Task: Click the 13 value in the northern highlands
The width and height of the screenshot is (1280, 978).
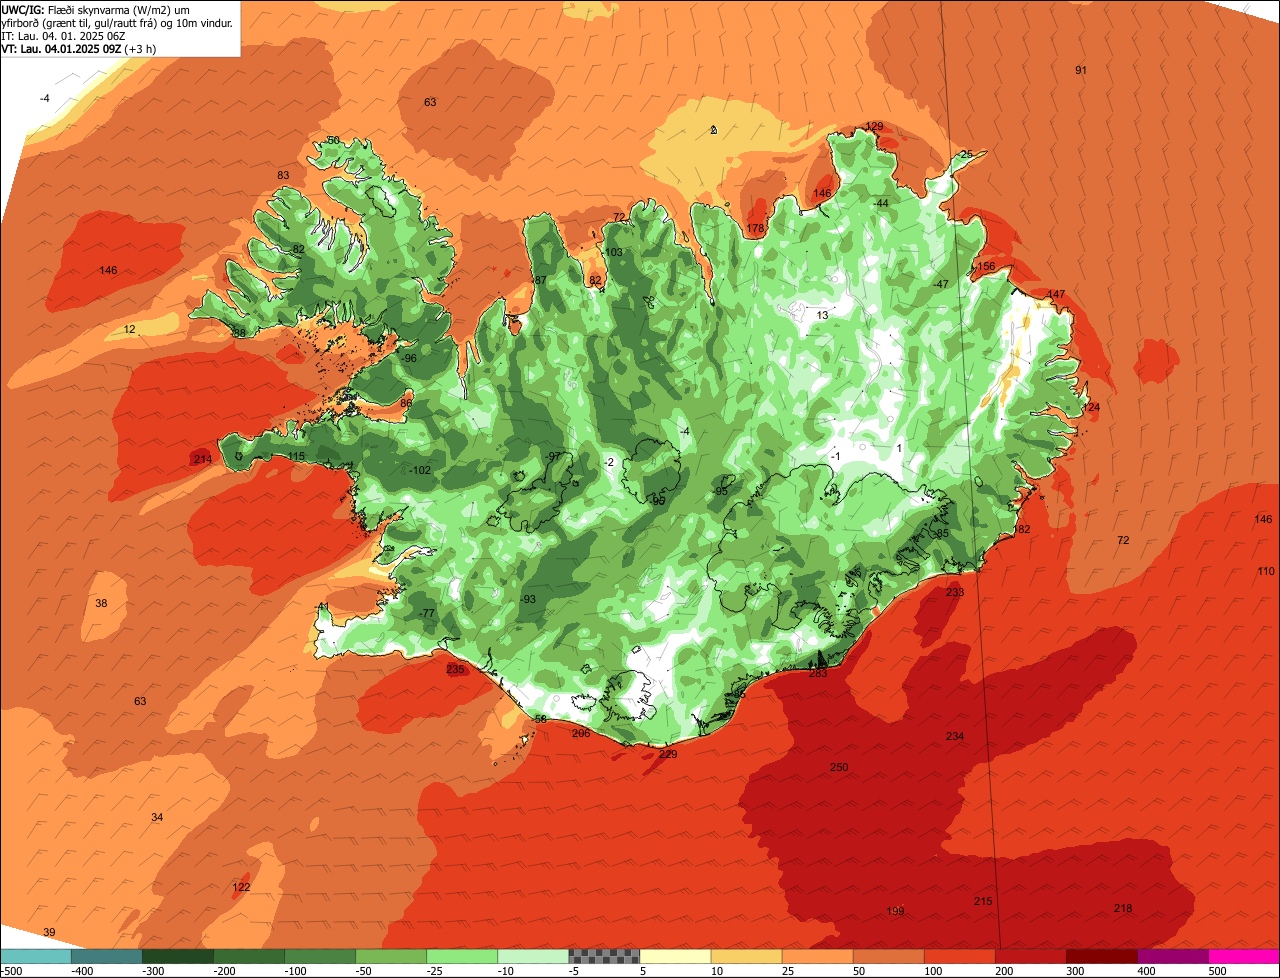Action: (x=822, y=315)
